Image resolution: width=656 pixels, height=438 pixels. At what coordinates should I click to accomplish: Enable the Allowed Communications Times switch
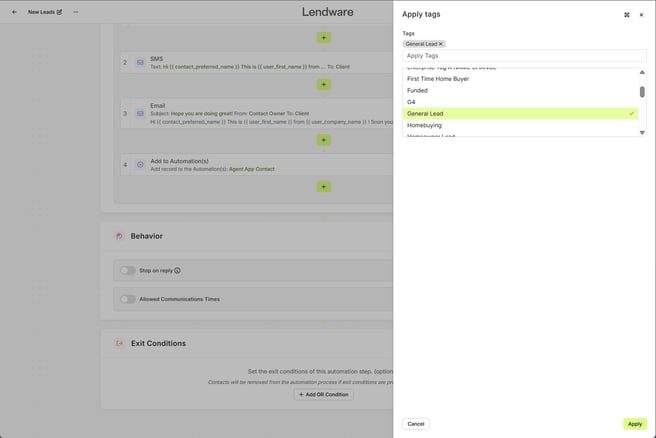[128, 299]
